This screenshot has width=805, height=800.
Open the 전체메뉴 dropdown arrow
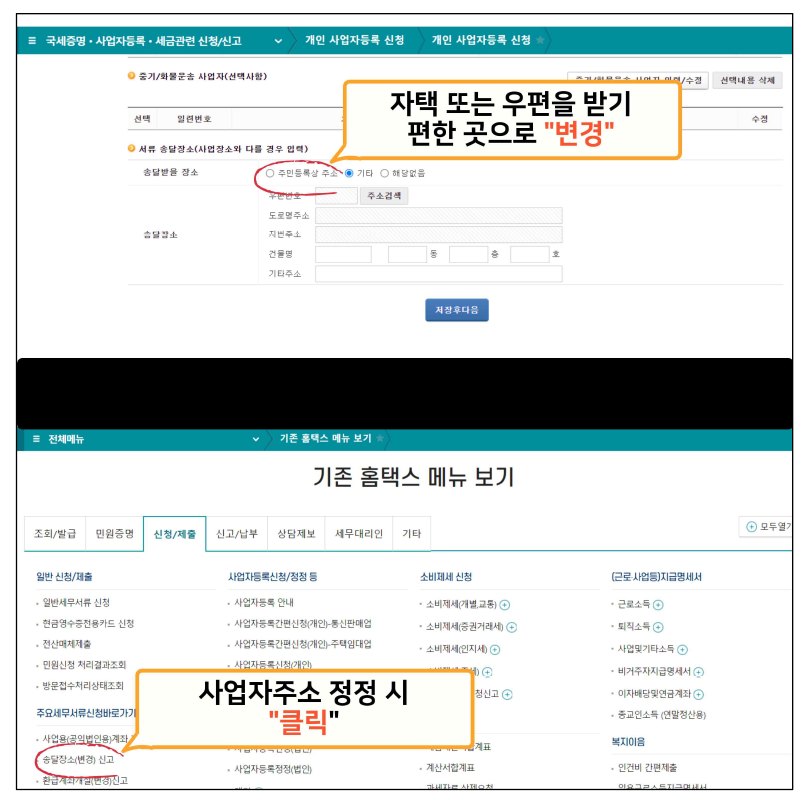pyautogui.click(x=256, y=439)
